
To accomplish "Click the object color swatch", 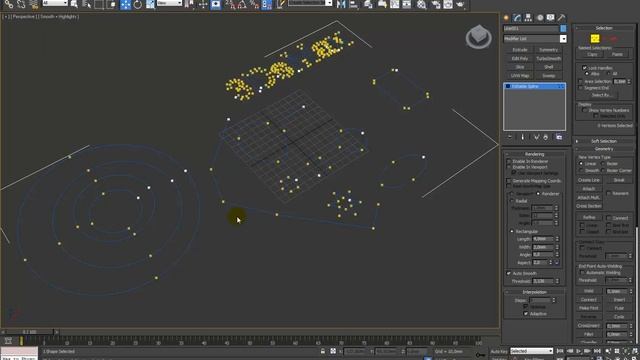I will pyautogui.click(x=563, y=28).
